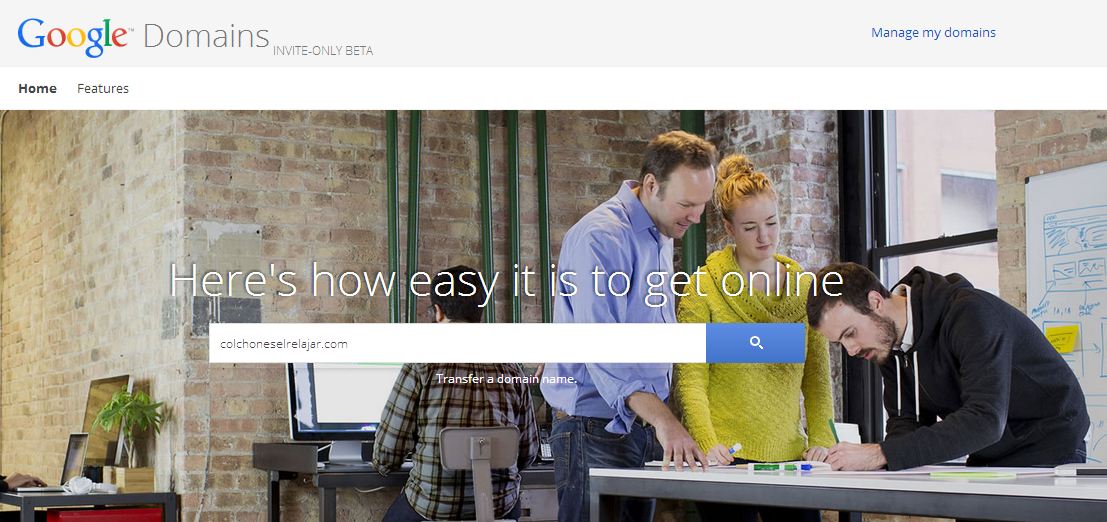Screen dimensions: 1107x522
Task: Click the gray Domains wordmark
Action: 206,36
